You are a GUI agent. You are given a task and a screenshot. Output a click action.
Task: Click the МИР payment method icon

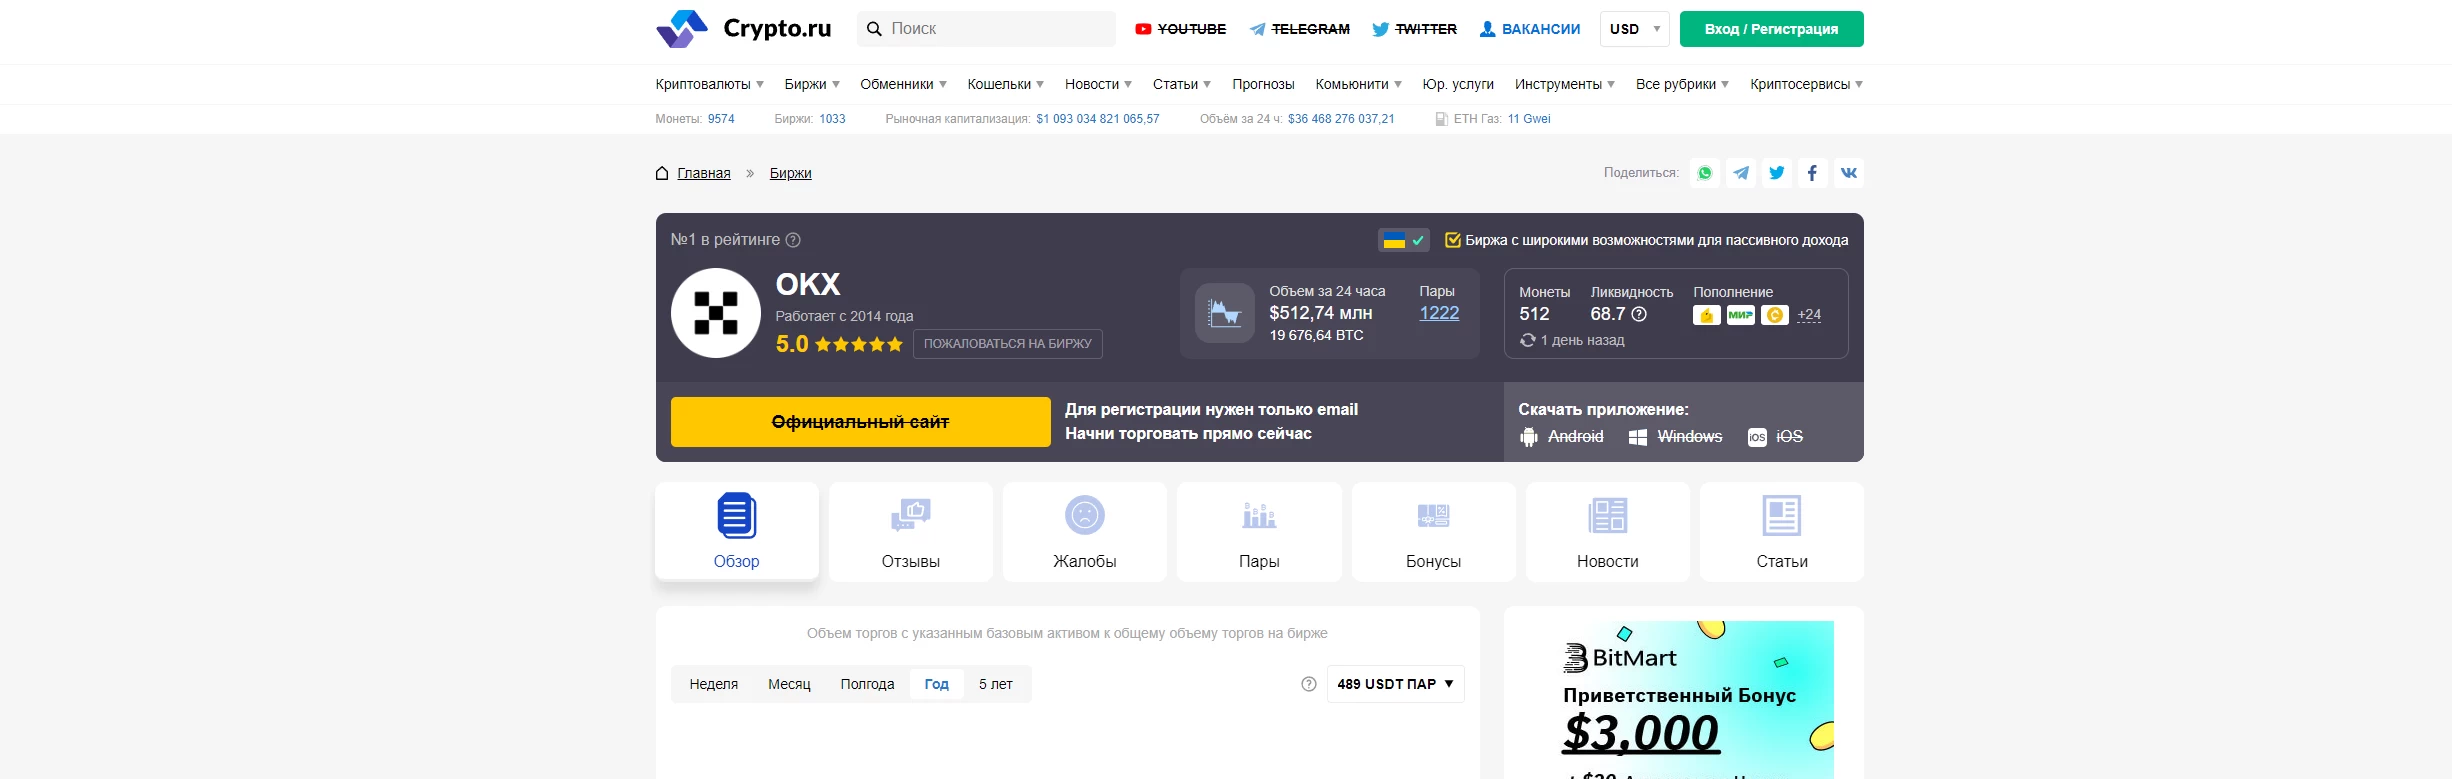click(1741, 315)
